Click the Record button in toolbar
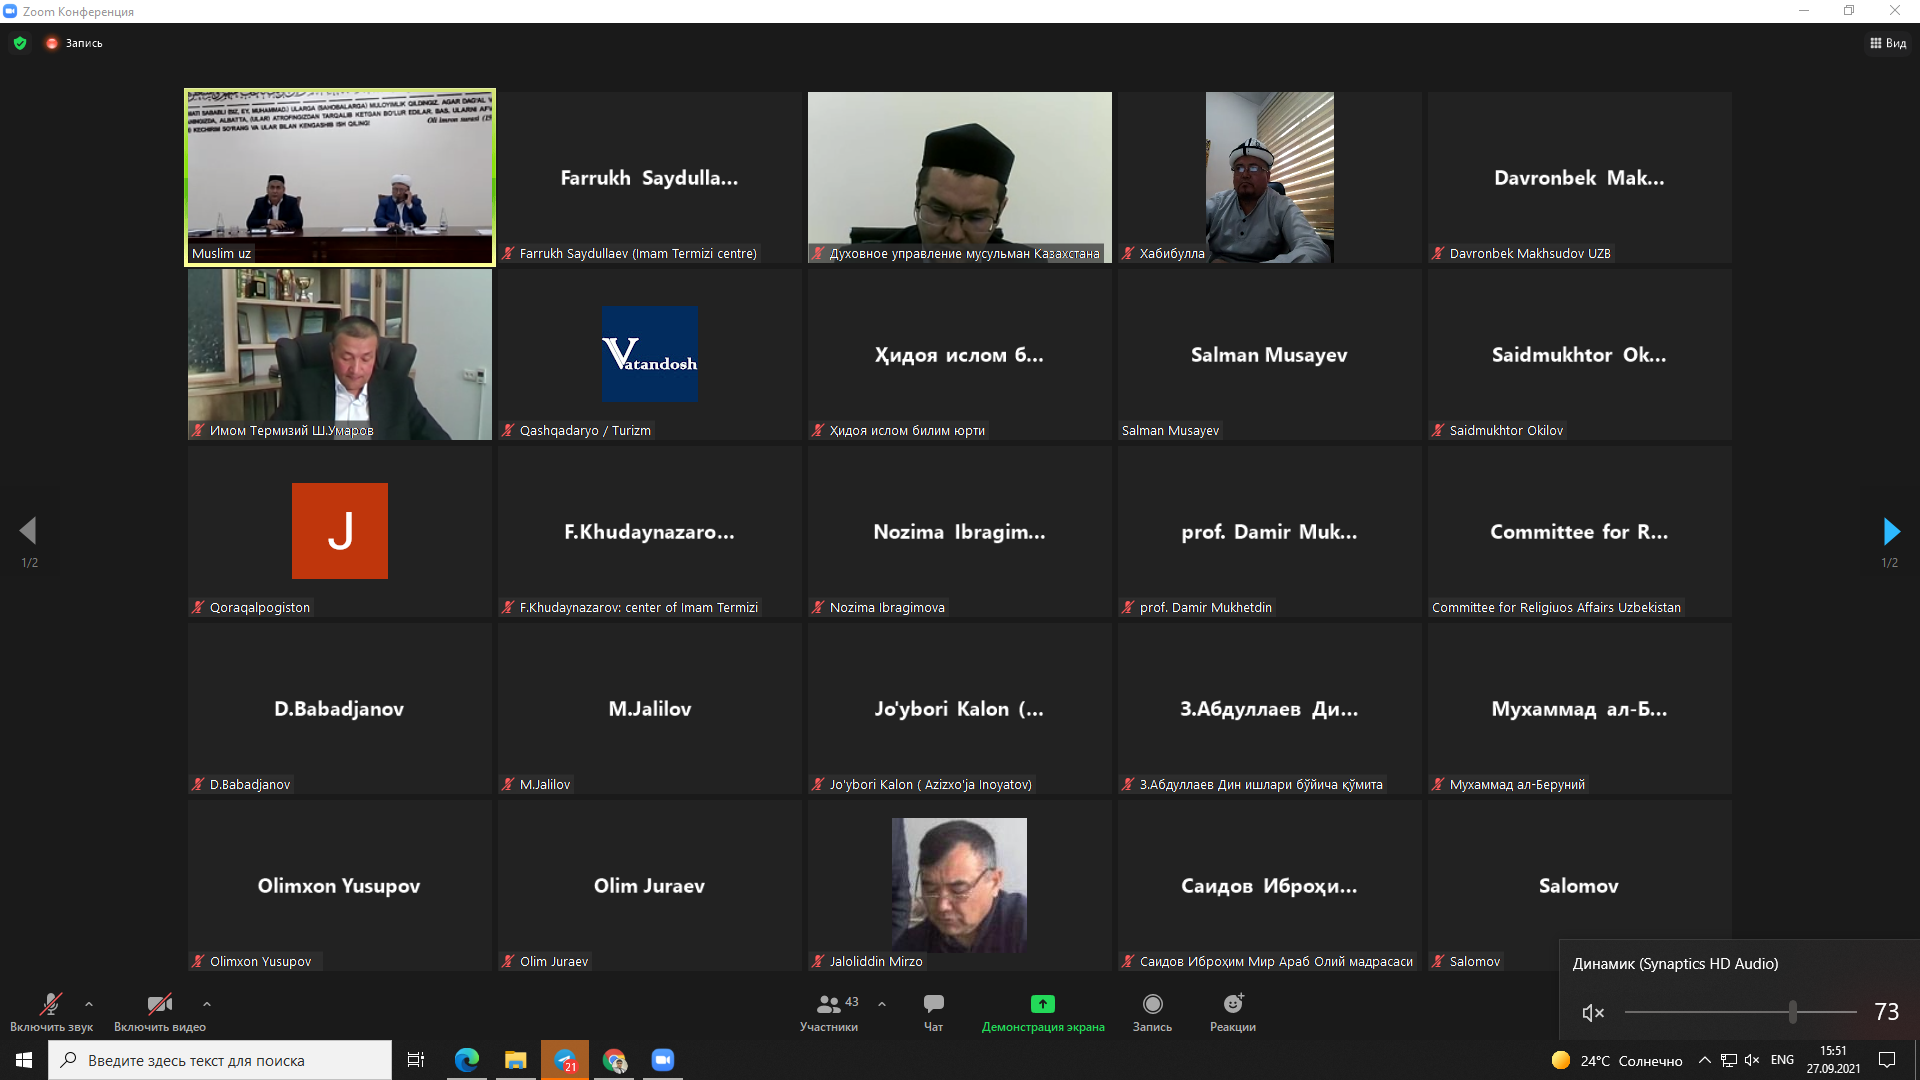Screen dimensions: 1920x1080 pyautogui.click(x=1152, y=1005)
